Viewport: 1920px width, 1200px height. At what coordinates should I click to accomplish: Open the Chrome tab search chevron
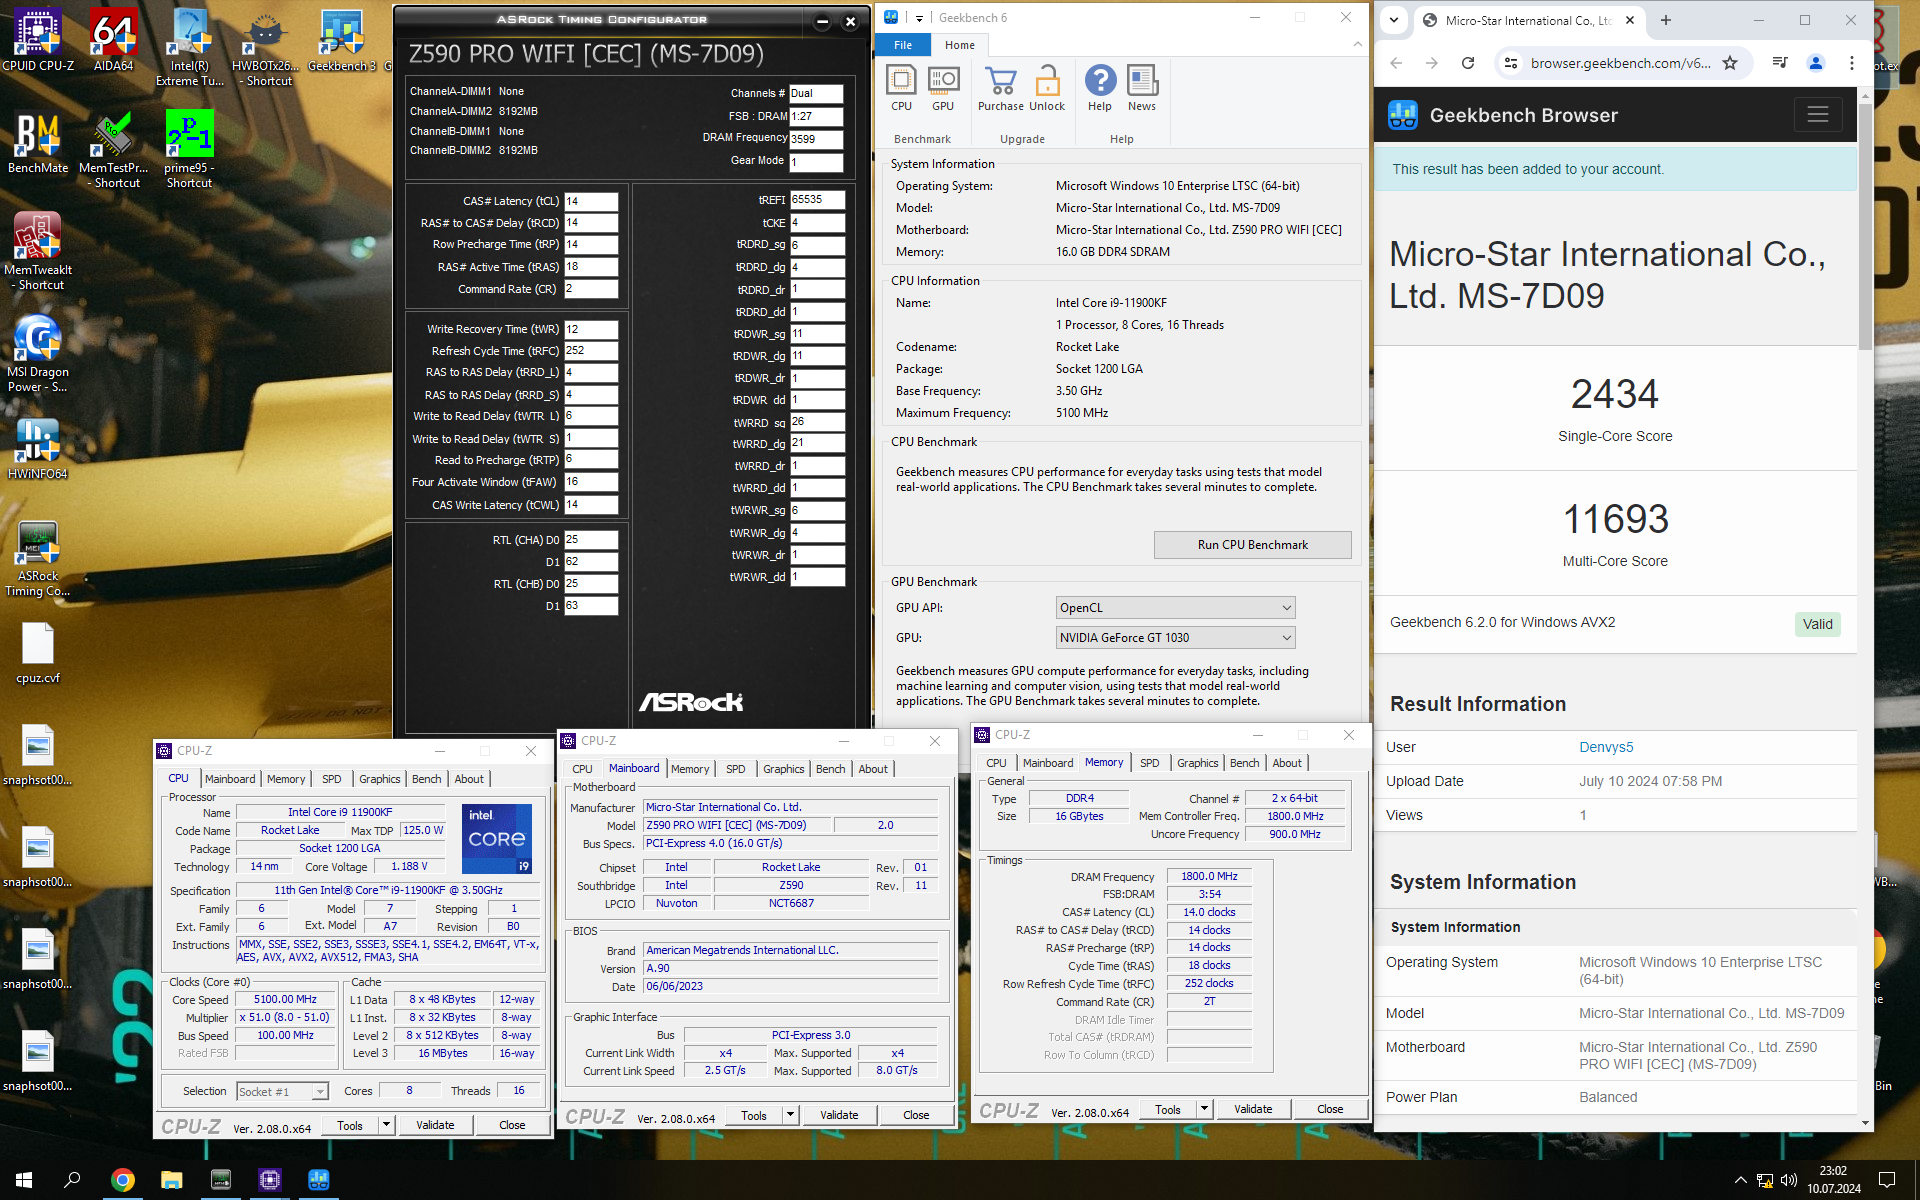(x=1394, y=20)
